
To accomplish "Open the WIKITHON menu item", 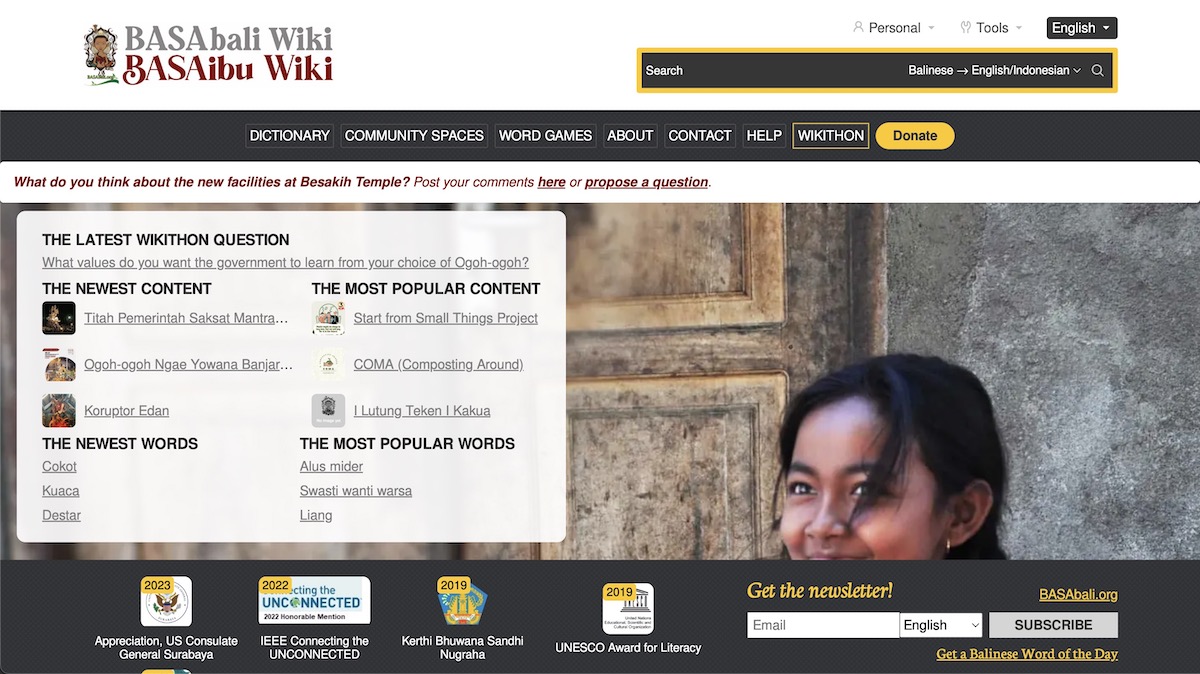I will point(831,136).
